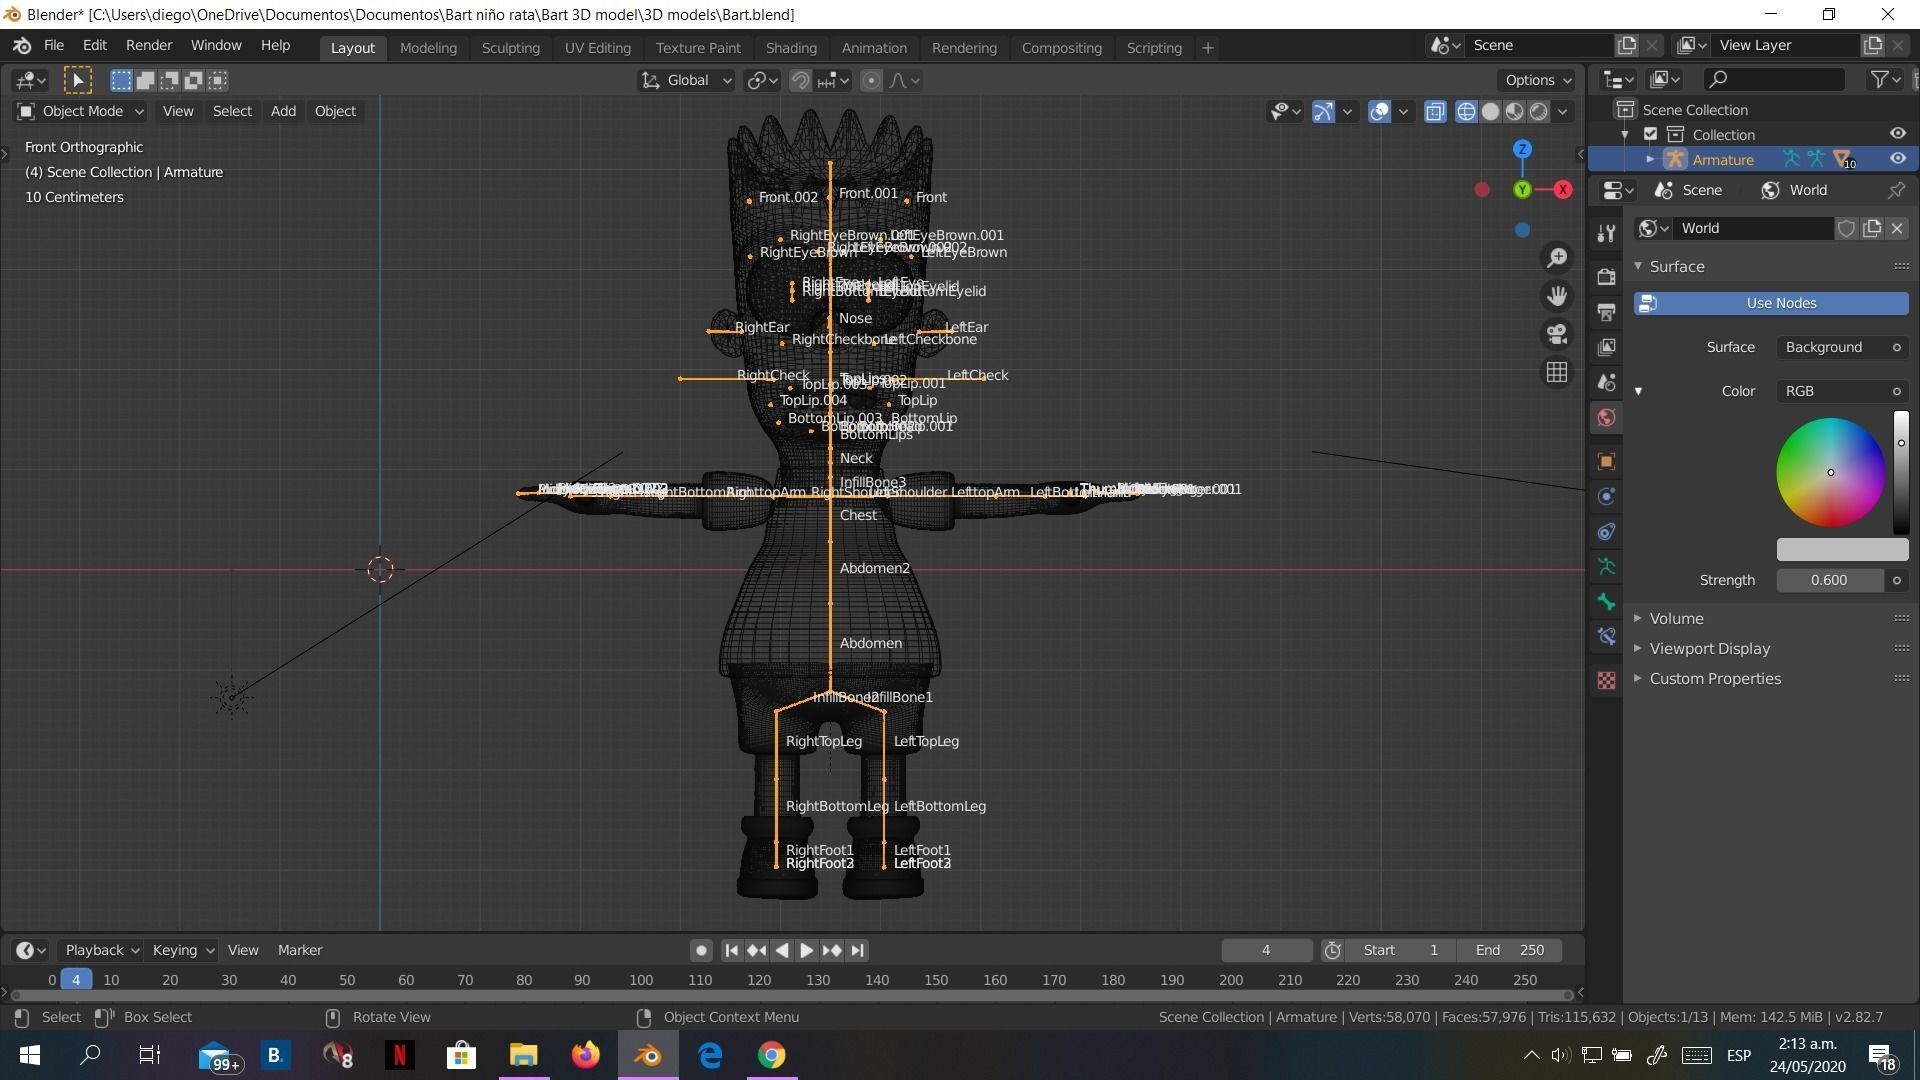Toggle show gizmo button

pyautogui.click(x=1323, y=111)
